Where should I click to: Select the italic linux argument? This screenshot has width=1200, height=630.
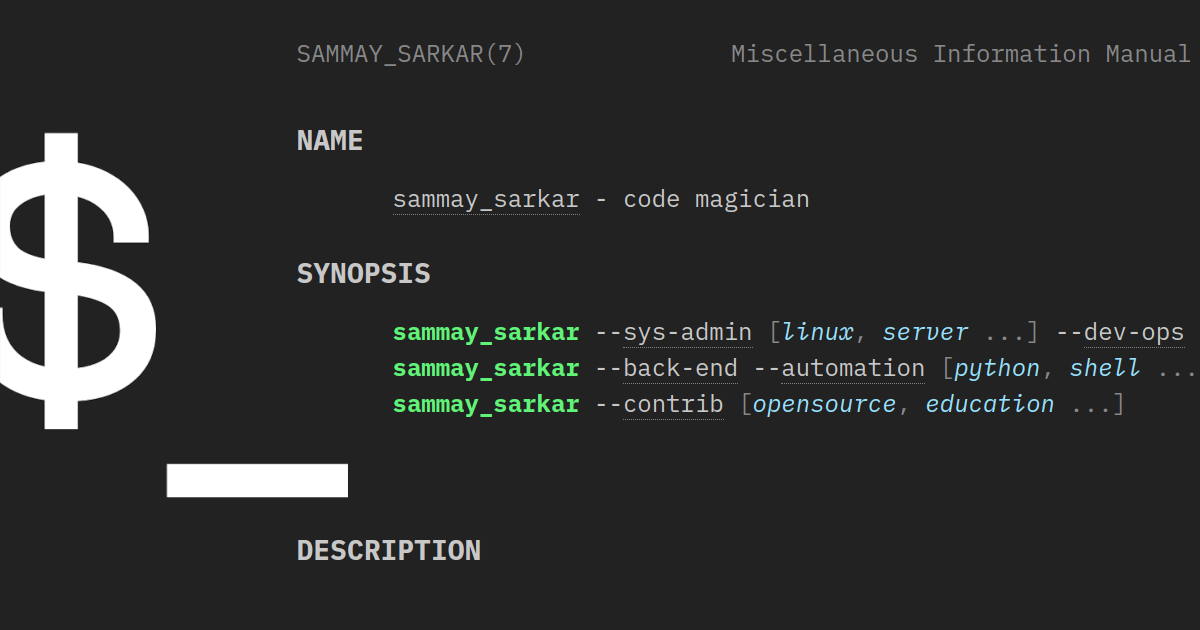(818, 332)
